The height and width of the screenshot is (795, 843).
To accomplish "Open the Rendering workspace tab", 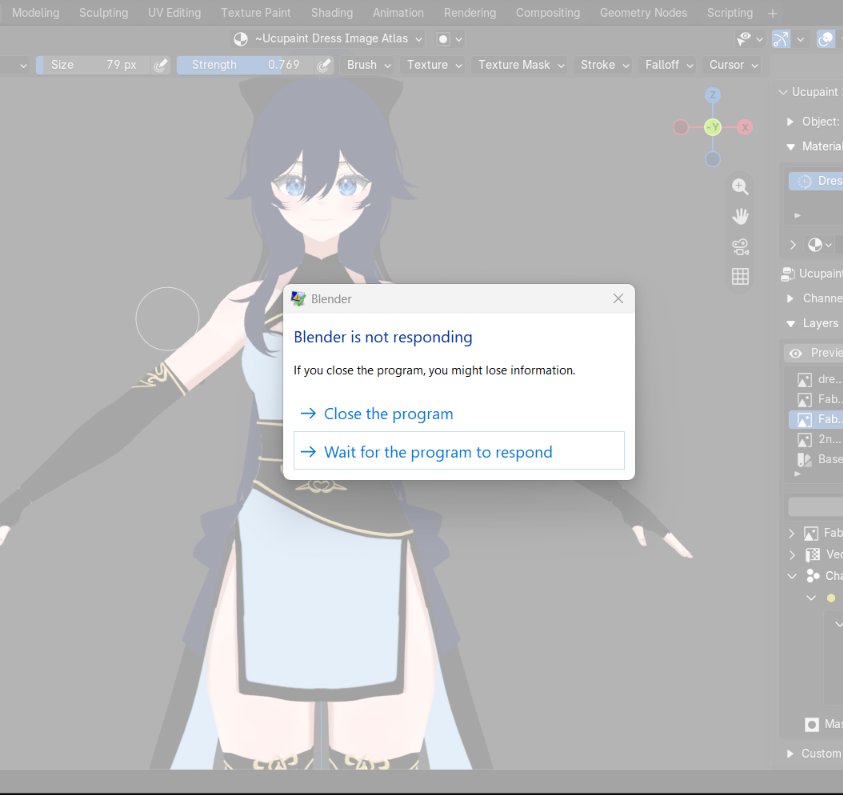I will (x=470, y=13).
